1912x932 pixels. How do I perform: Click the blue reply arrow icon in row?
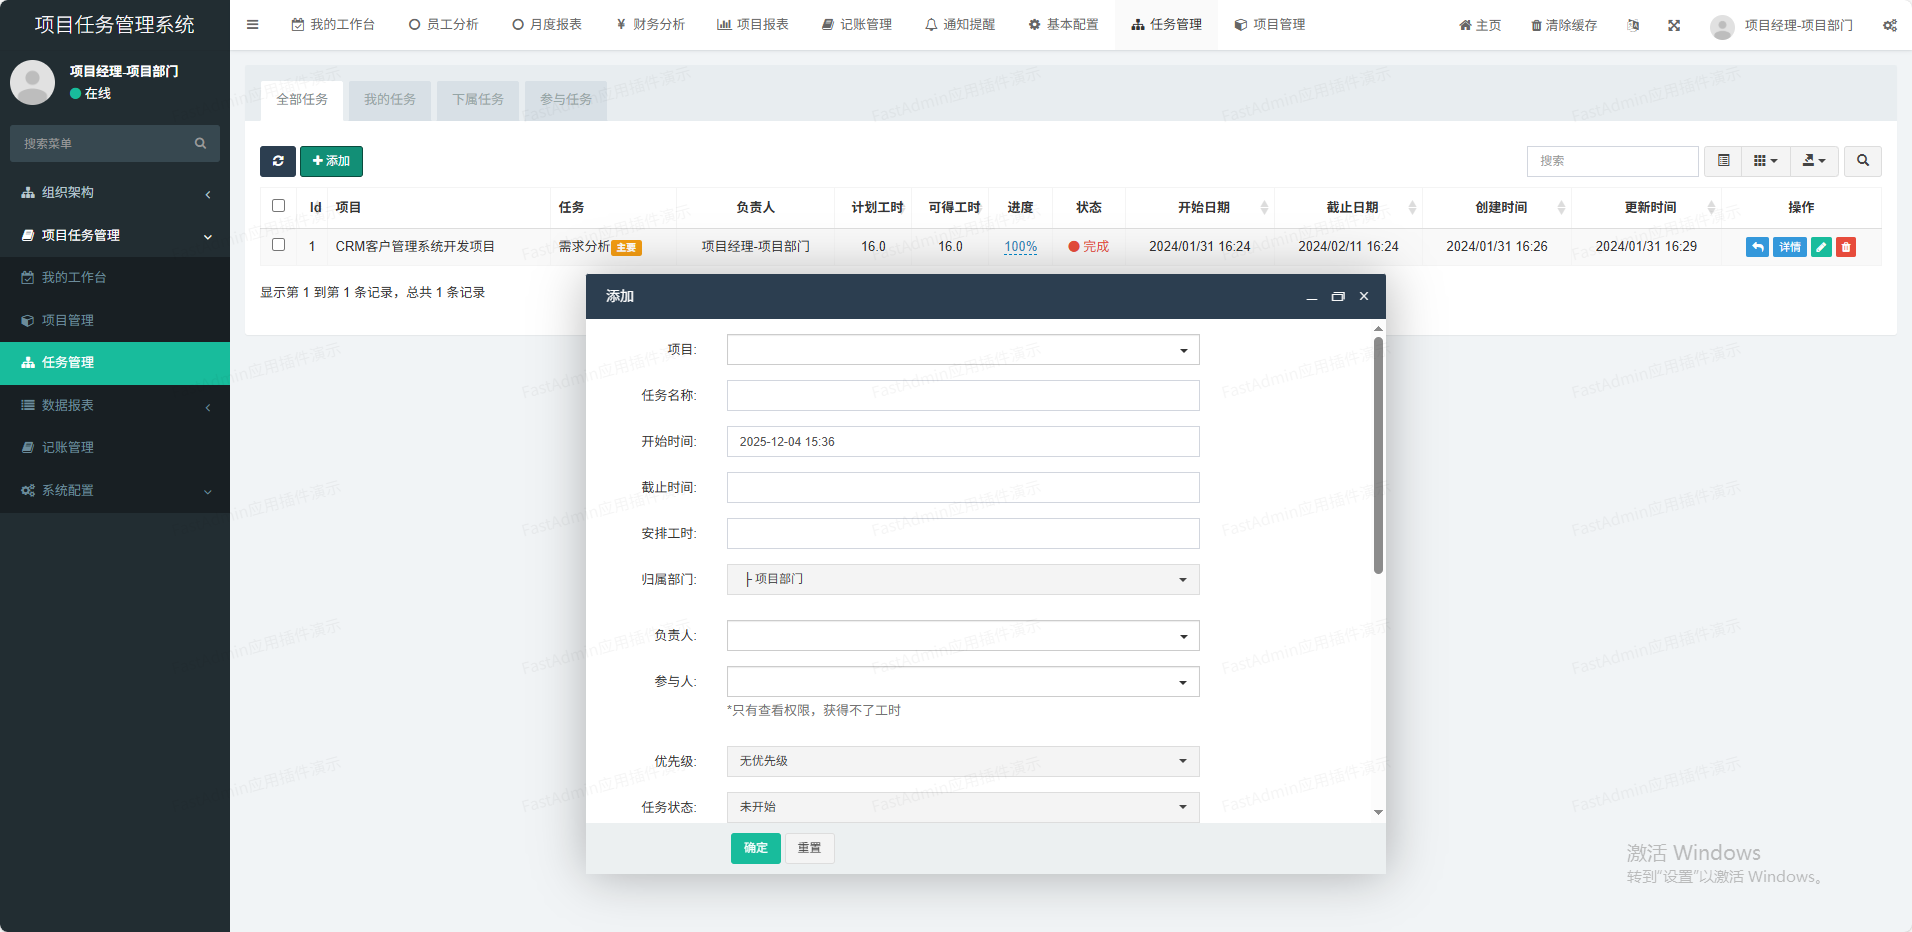(1757, 247)
